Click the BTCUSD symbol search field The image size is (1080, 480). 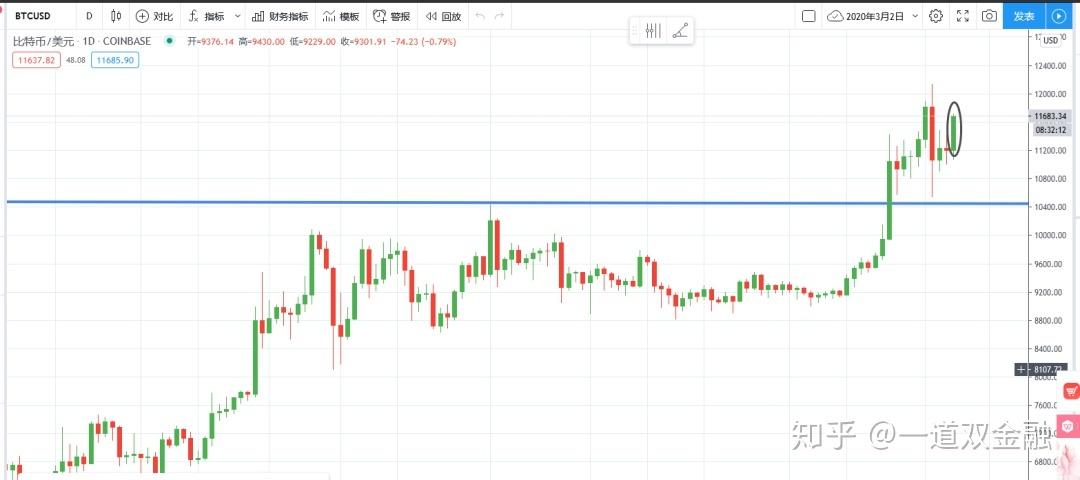pos(40,16)
